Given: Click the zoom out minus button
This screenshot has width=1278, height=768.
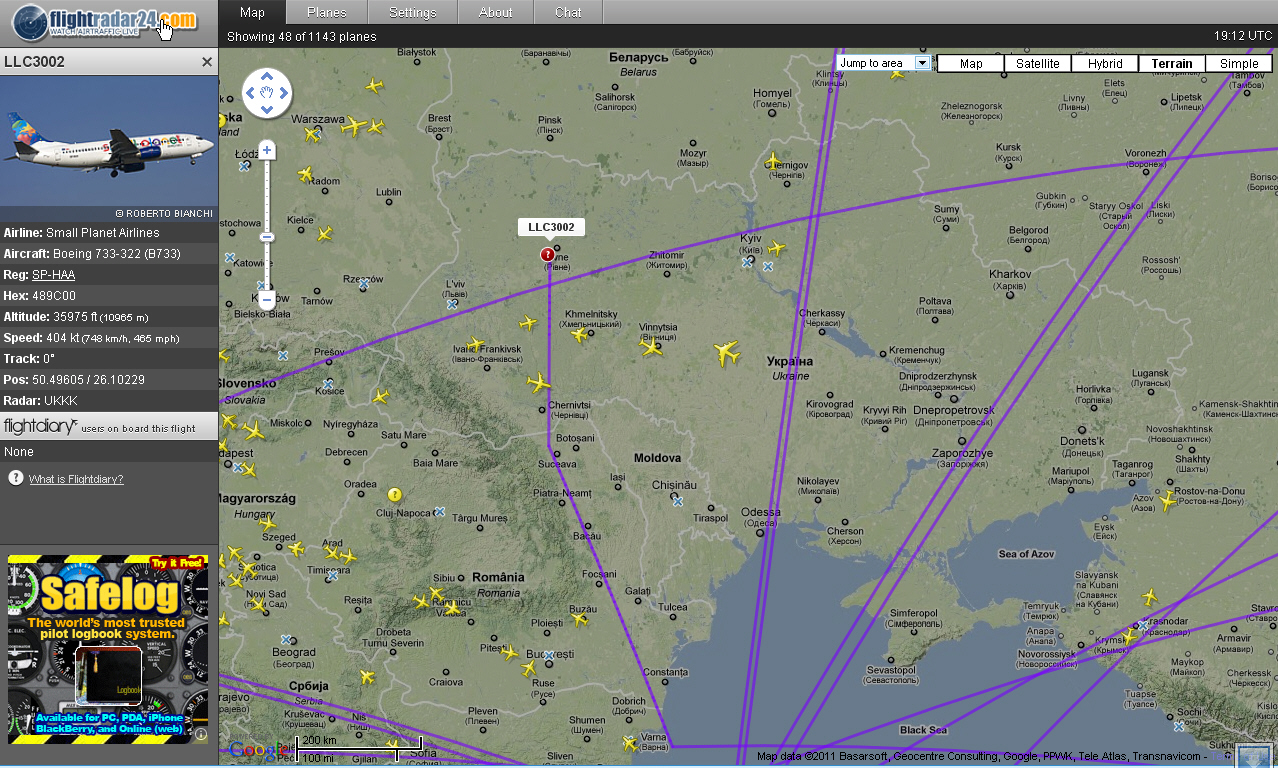Looking at the screenshot, I should tap(267, 299).
